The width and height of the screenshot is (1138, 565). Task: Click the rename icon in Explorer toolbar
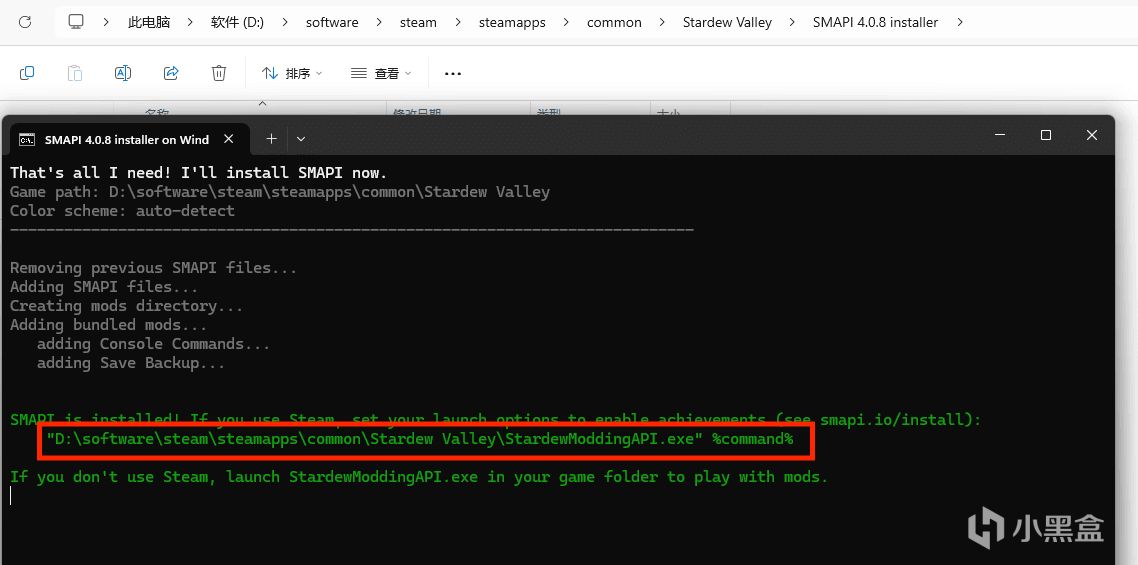[123, 73]
